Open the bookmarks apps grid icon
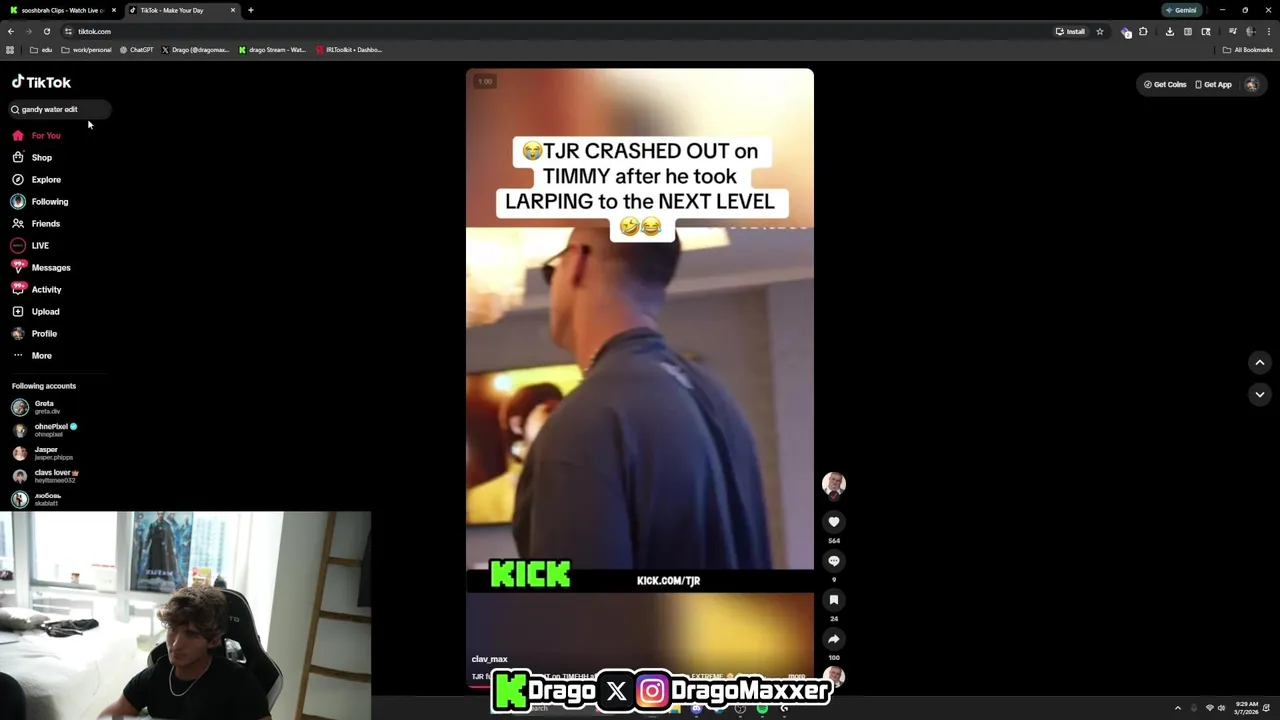The width and height of the screenshot is (1280, 720). (10, 49)
